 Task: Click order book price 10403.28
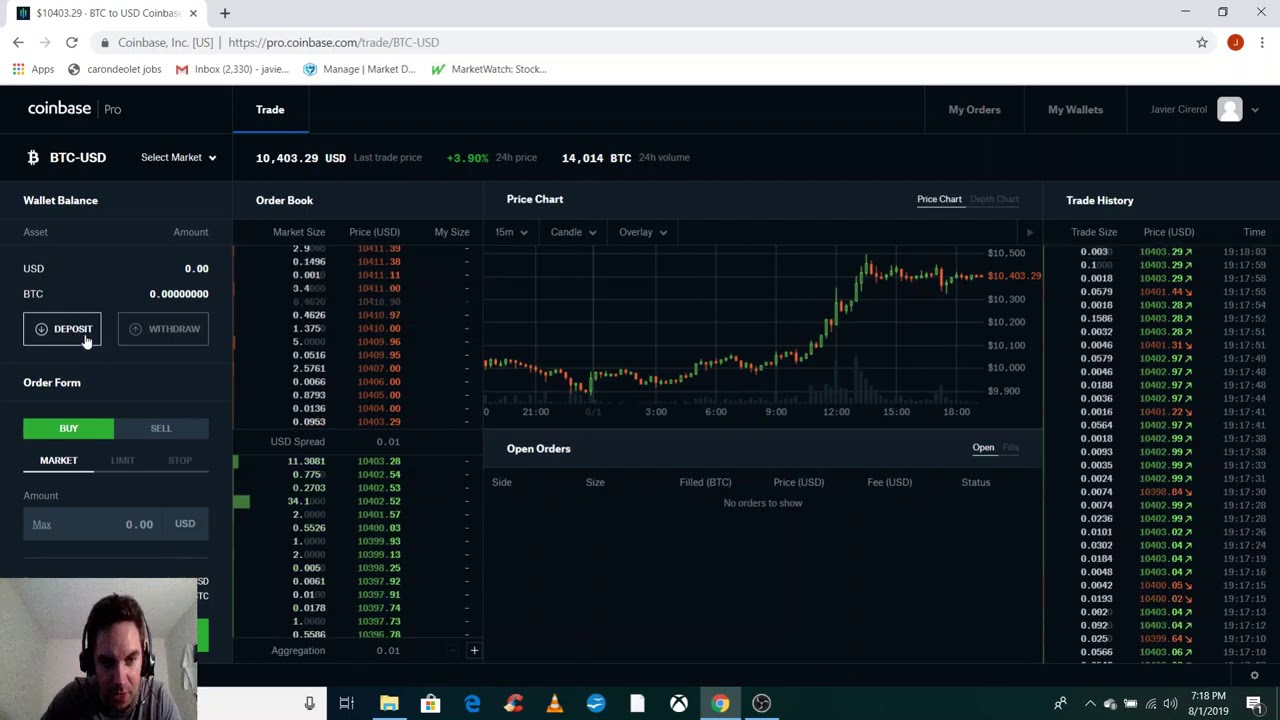click(x=380, y=461)
